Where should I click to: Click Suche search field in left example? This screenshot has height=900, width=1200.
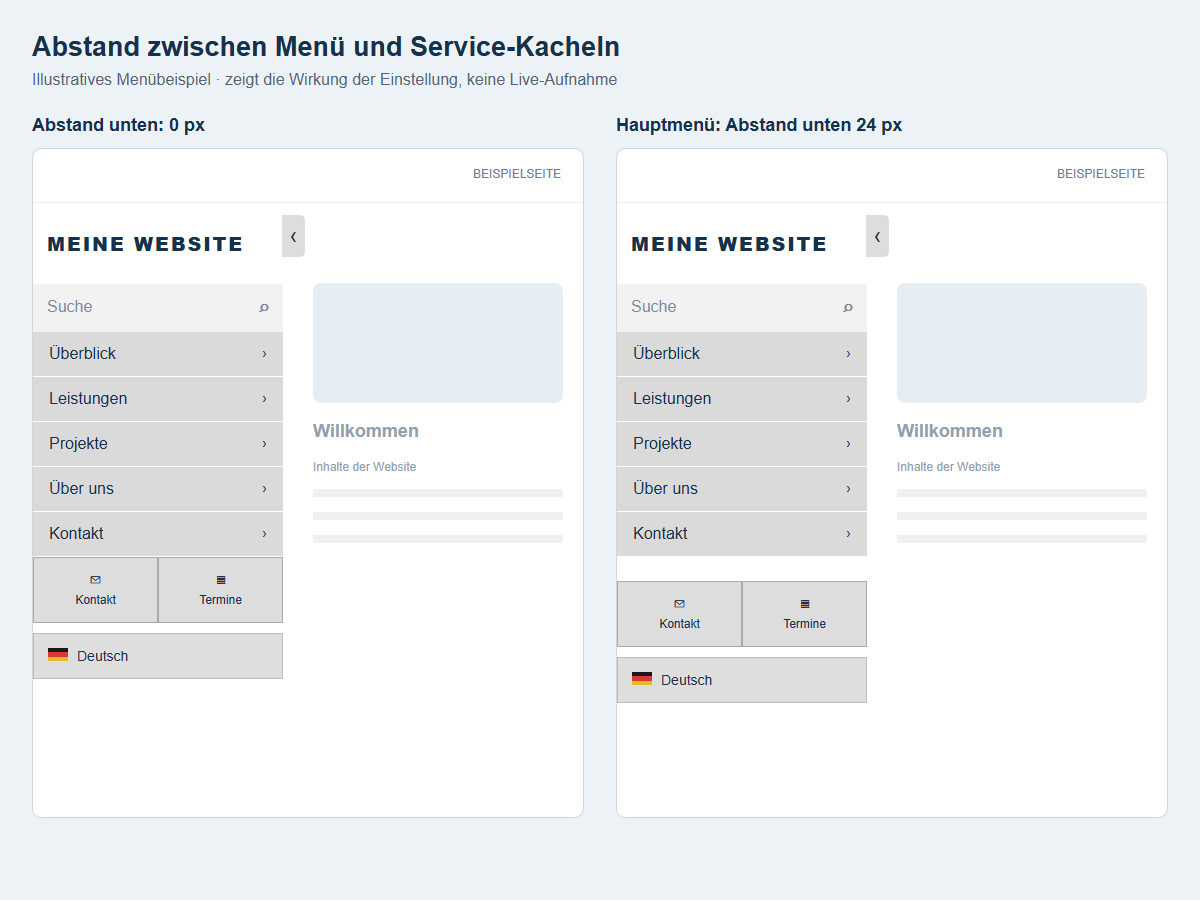pos(158,308)
